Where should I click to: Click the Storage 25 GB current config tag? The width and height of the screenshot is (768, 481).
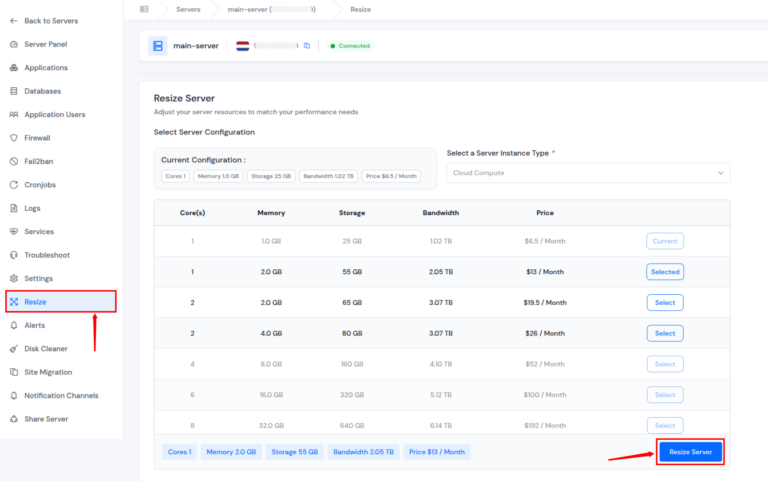pos(271,176)
